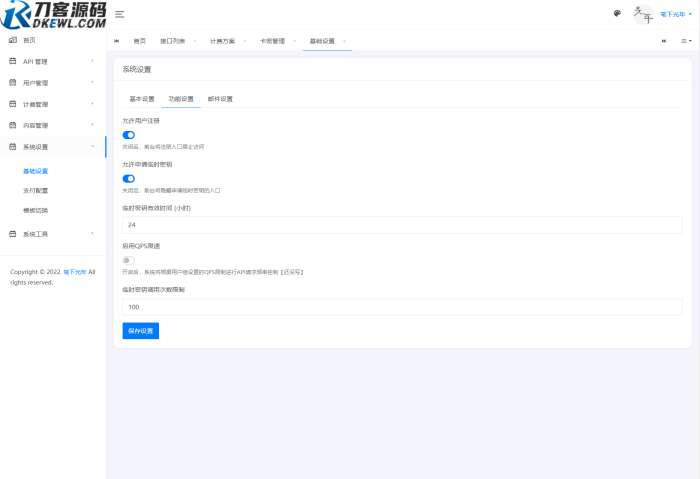Screen dimensions: 700x479
Task: Switch to the 接口列表 page tab
Action: pos(172,41)
